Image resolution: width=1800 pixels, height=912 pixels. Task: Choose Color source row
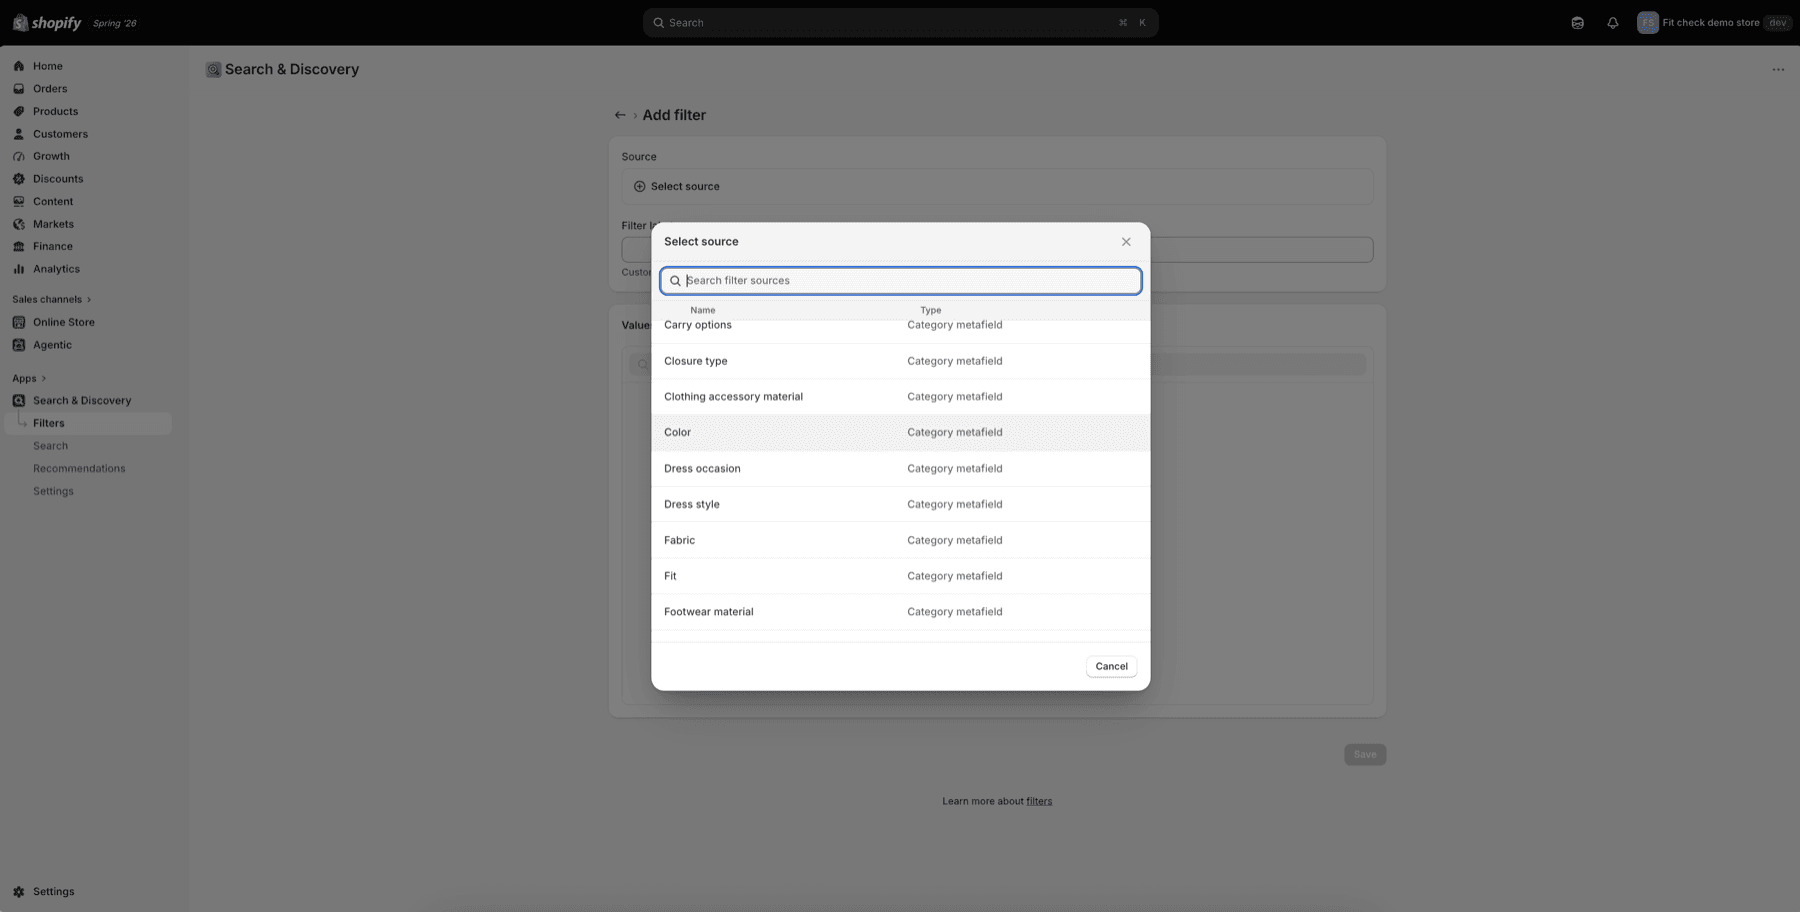900,433
